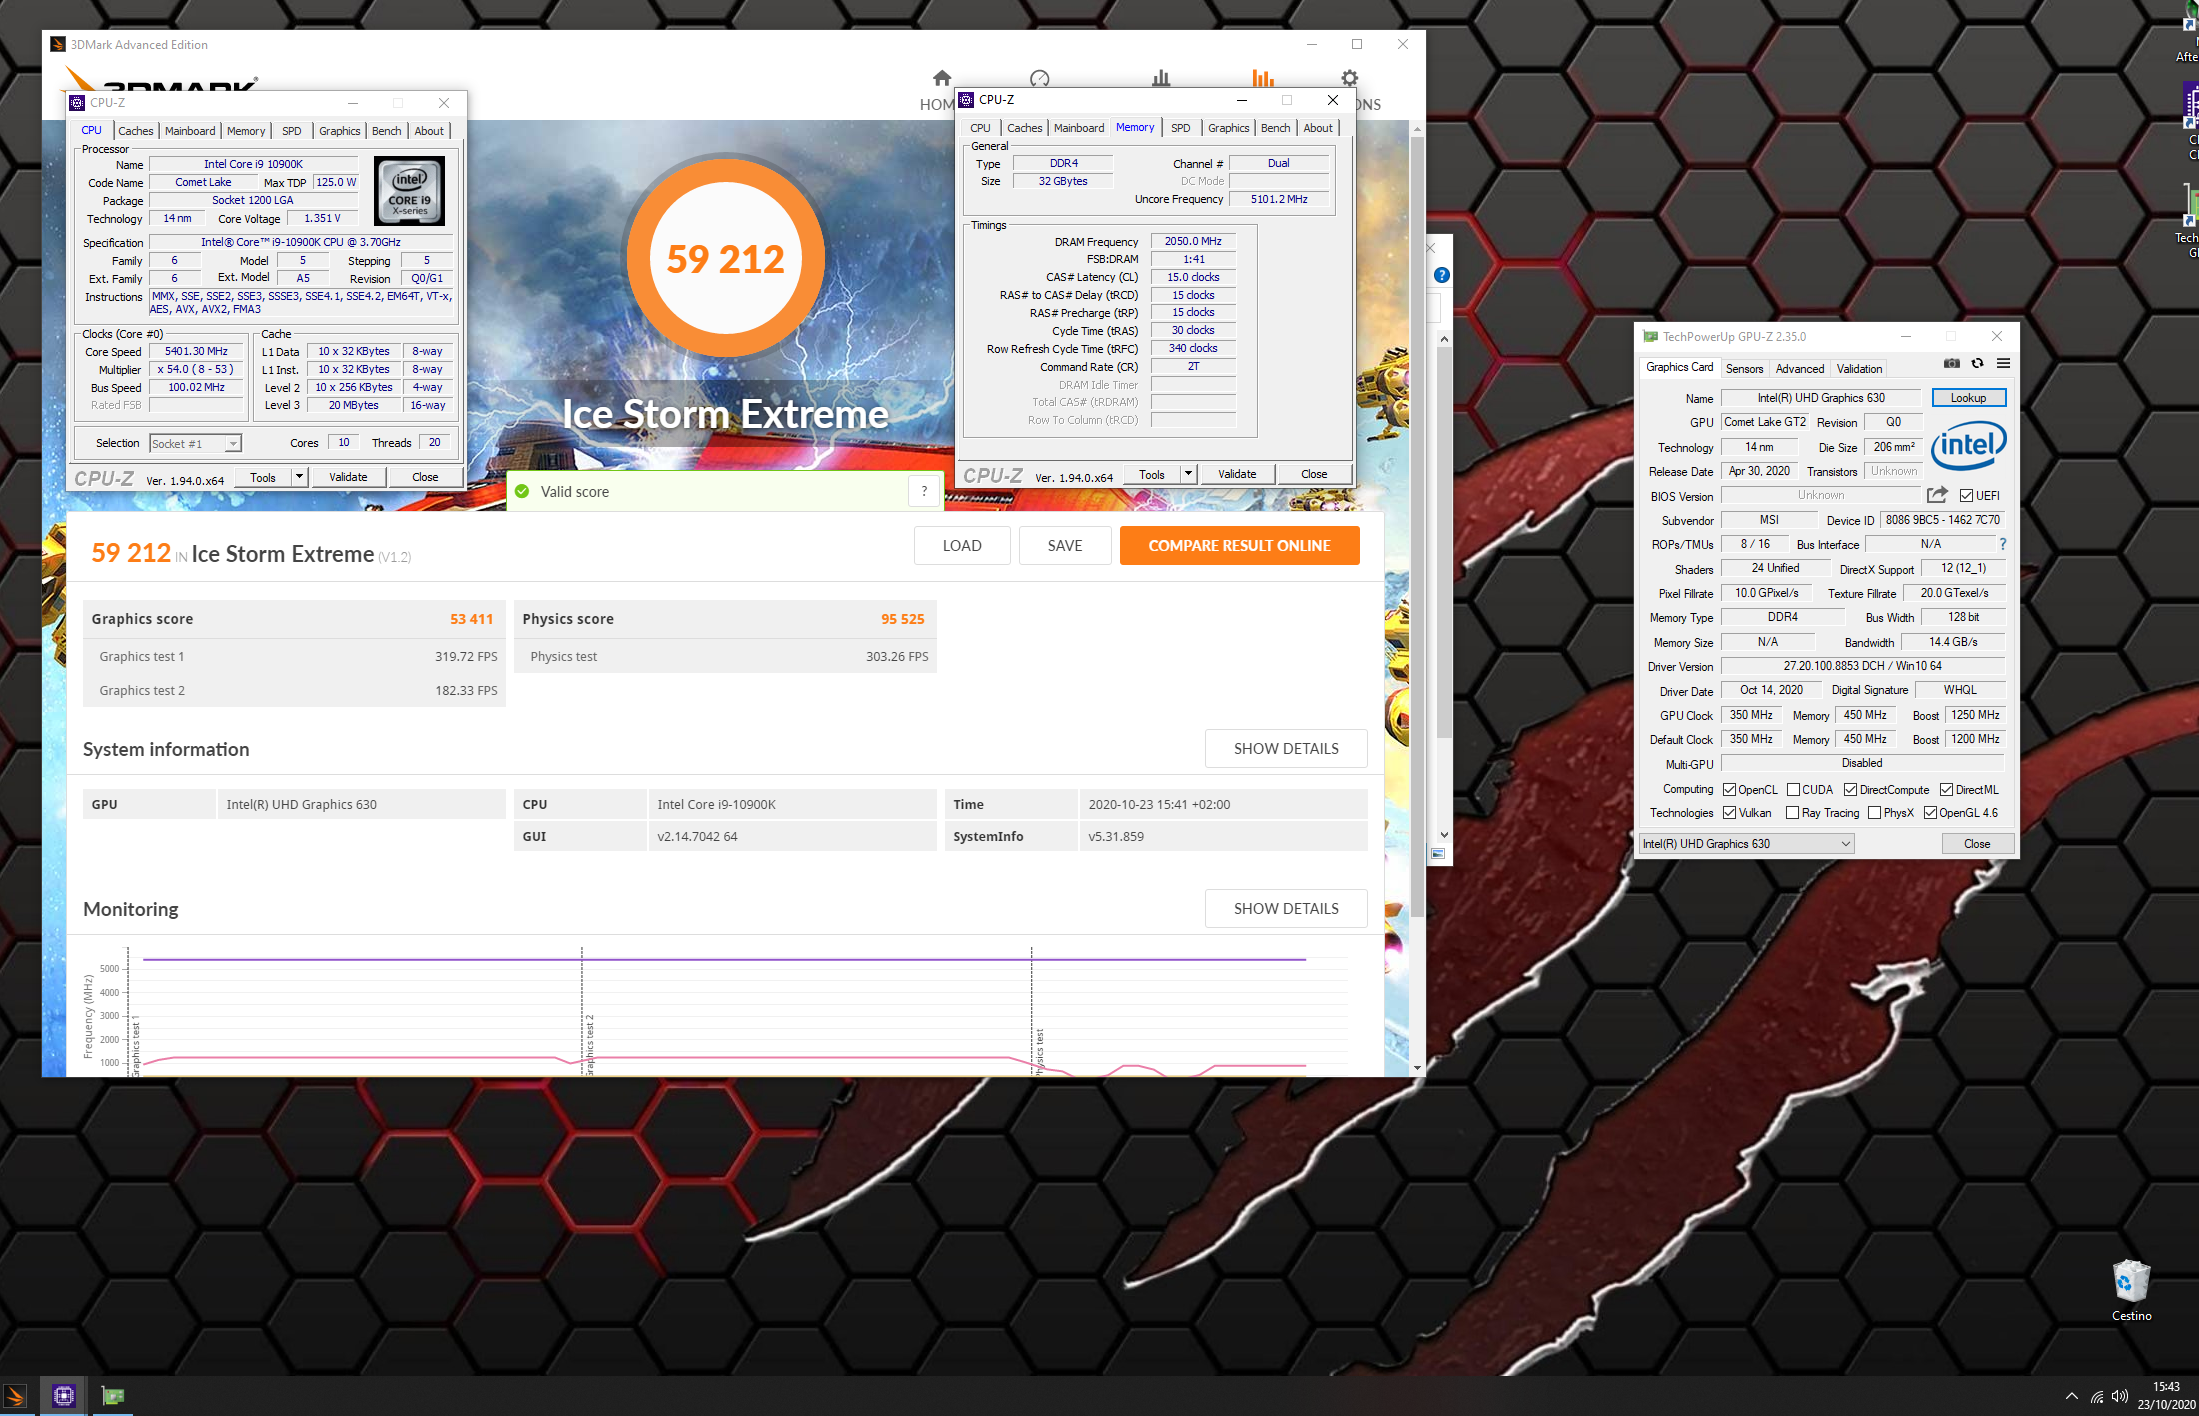Switch to Caches tab in left CPU-Z
Image resolution: width=2199 pixels, height=1416 pixels.
point(136,131)
